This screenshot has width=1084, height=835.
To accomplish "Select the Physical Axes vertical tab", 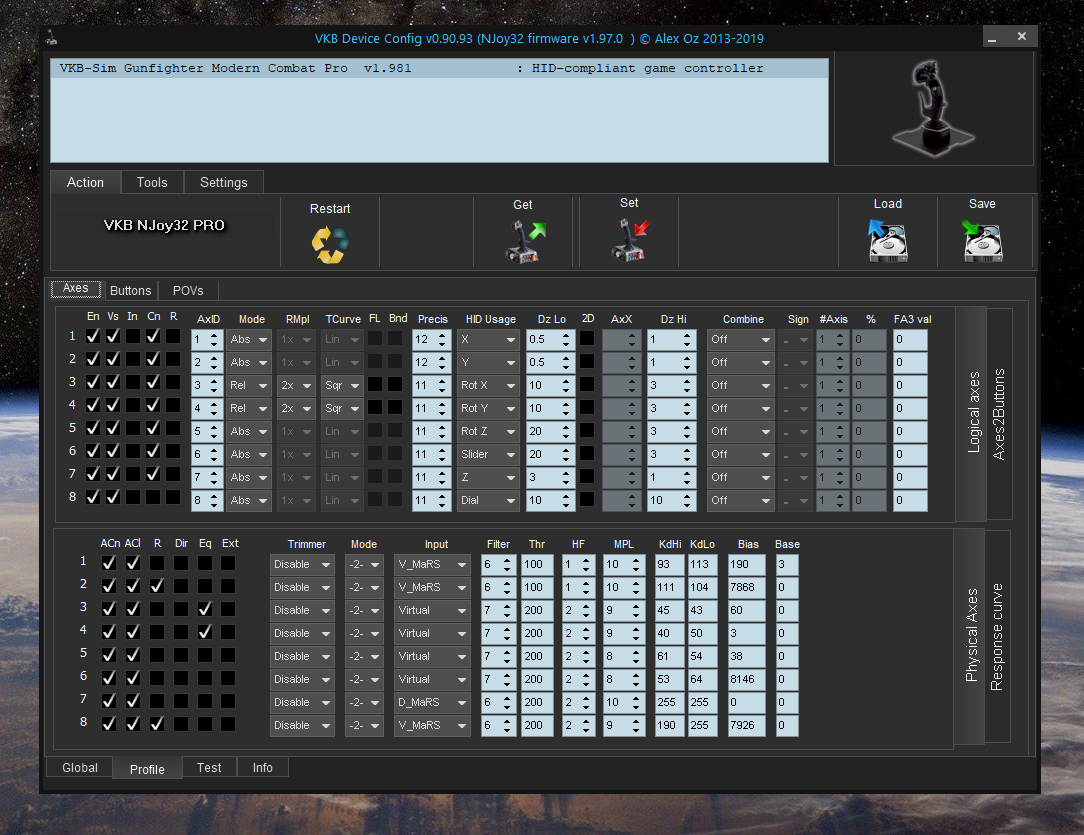I will point(971,635).
